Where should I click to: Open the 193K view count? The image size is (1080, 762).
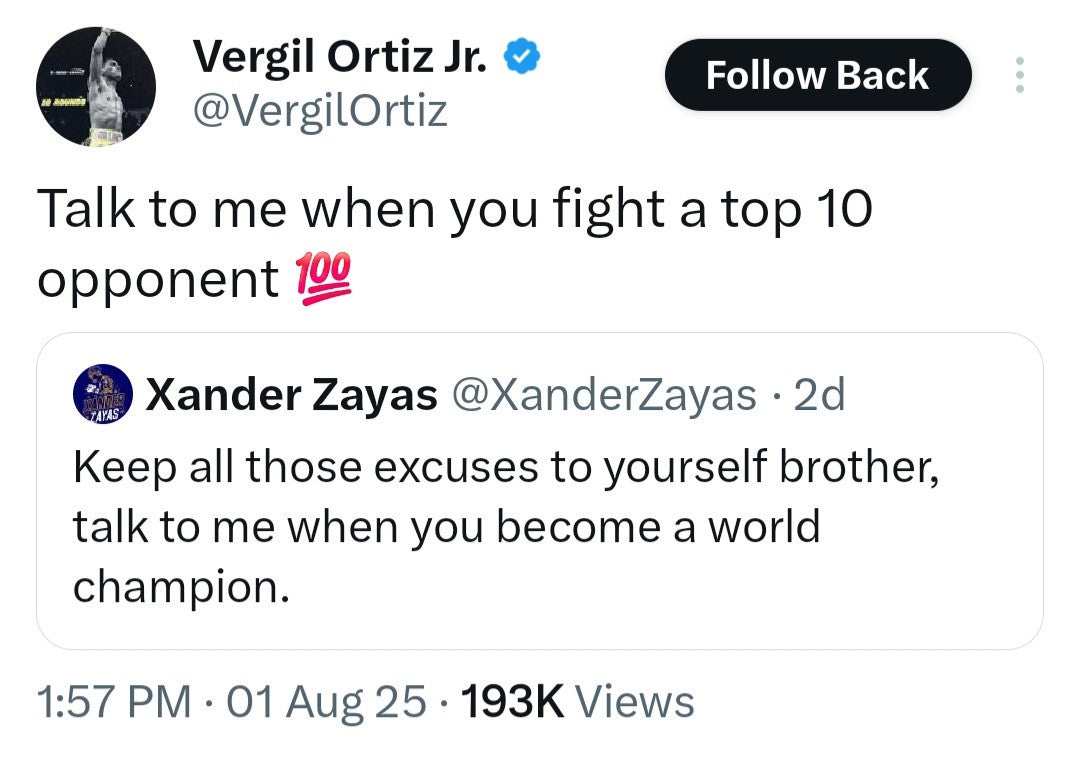513,701
